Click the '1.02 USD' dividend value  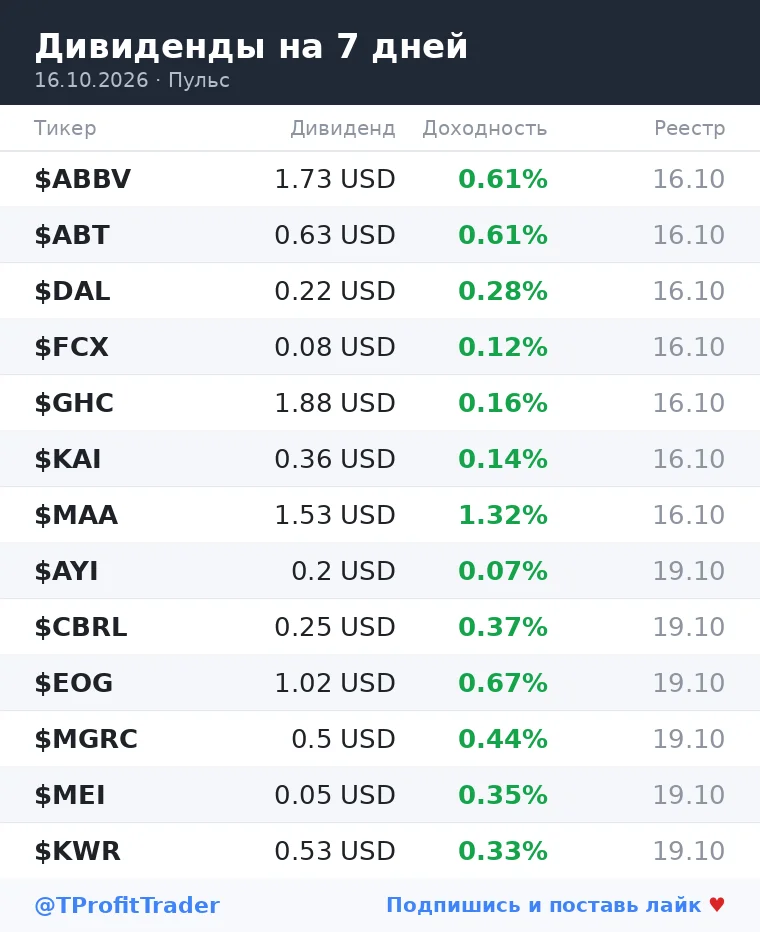[x=335, y=683]
